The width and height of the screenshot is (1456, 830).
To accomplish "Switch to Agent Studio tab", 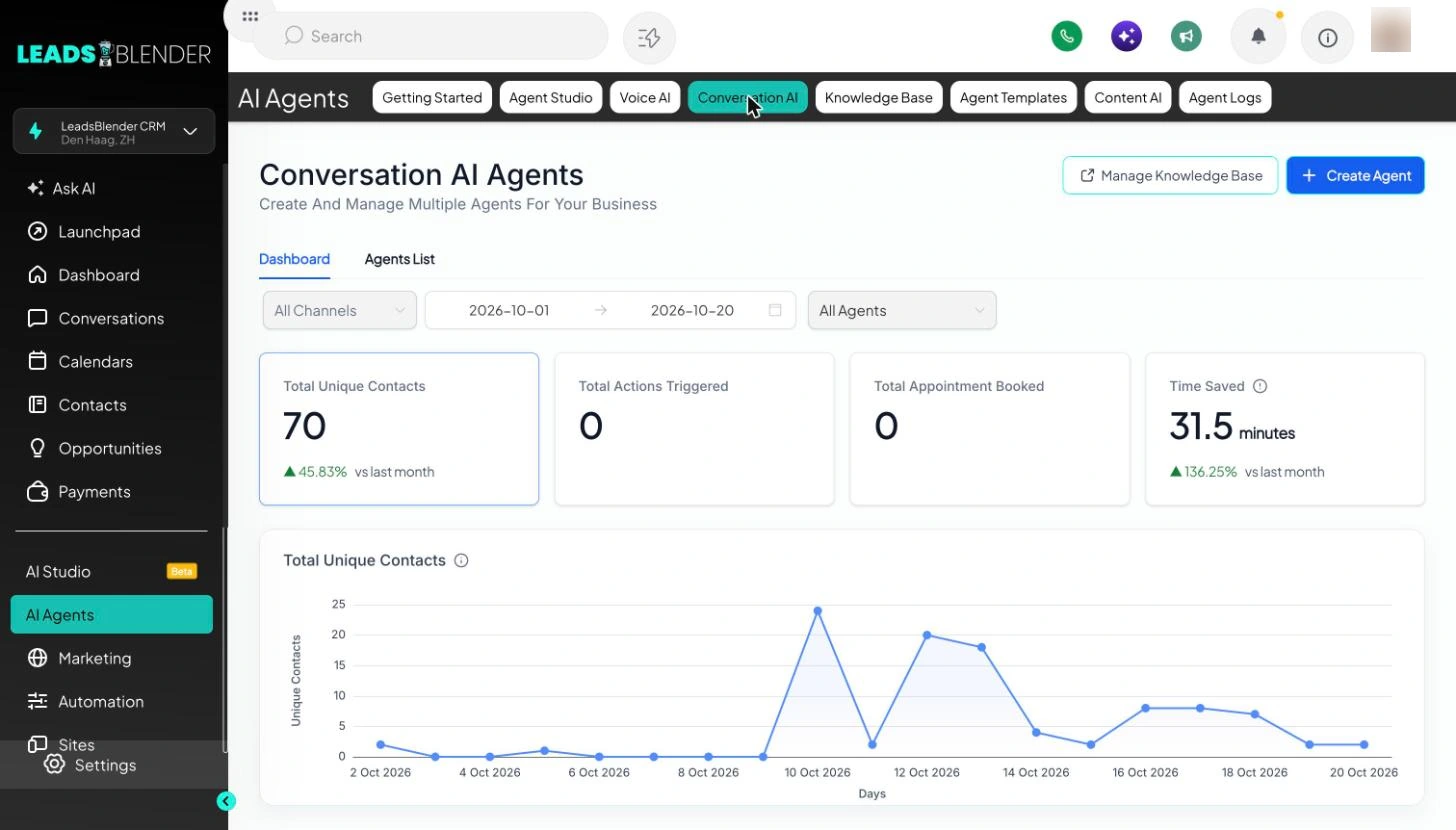I will pyautogui.click(x=551, y=98).
